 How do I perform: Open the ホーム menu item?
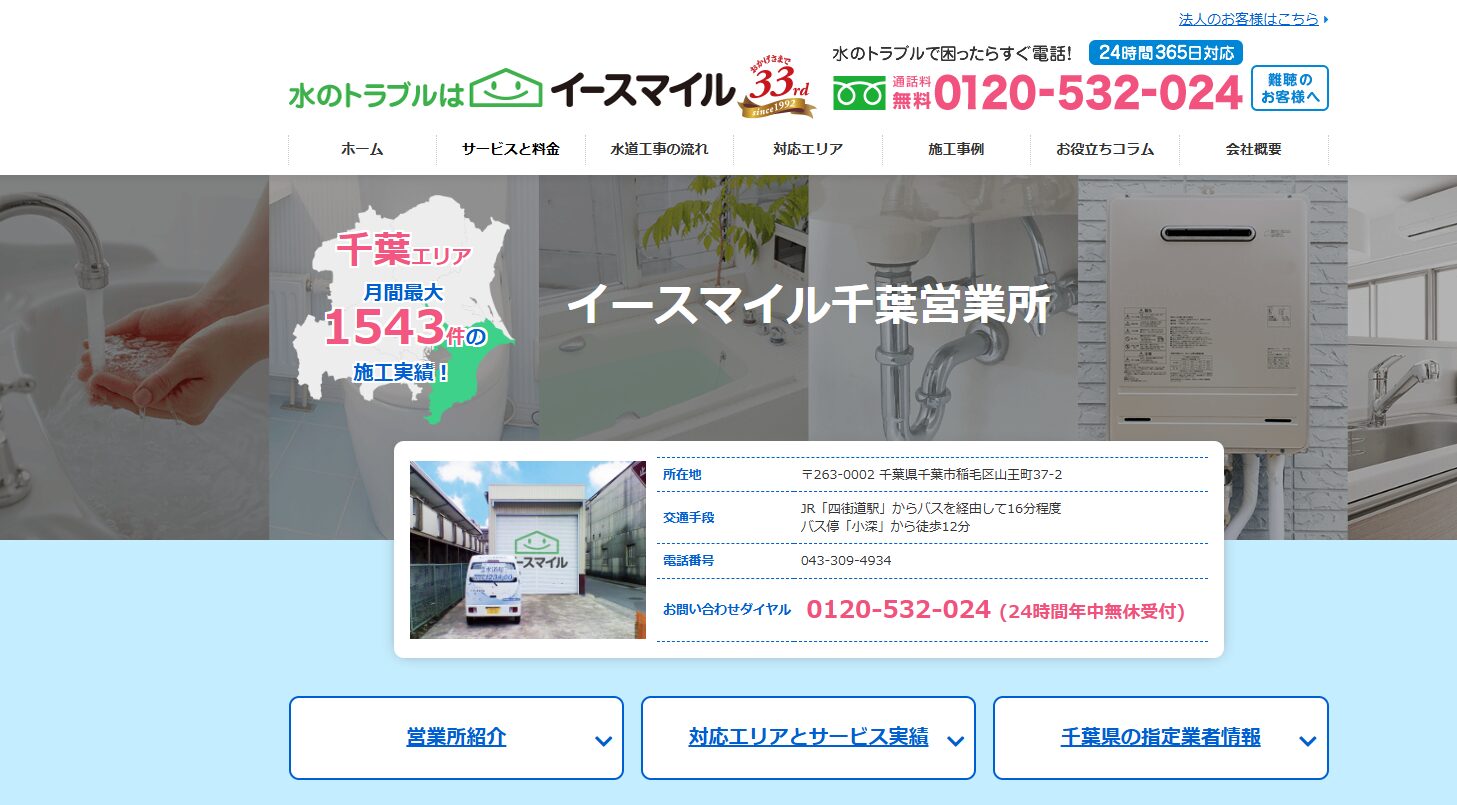tap(362, 149)
